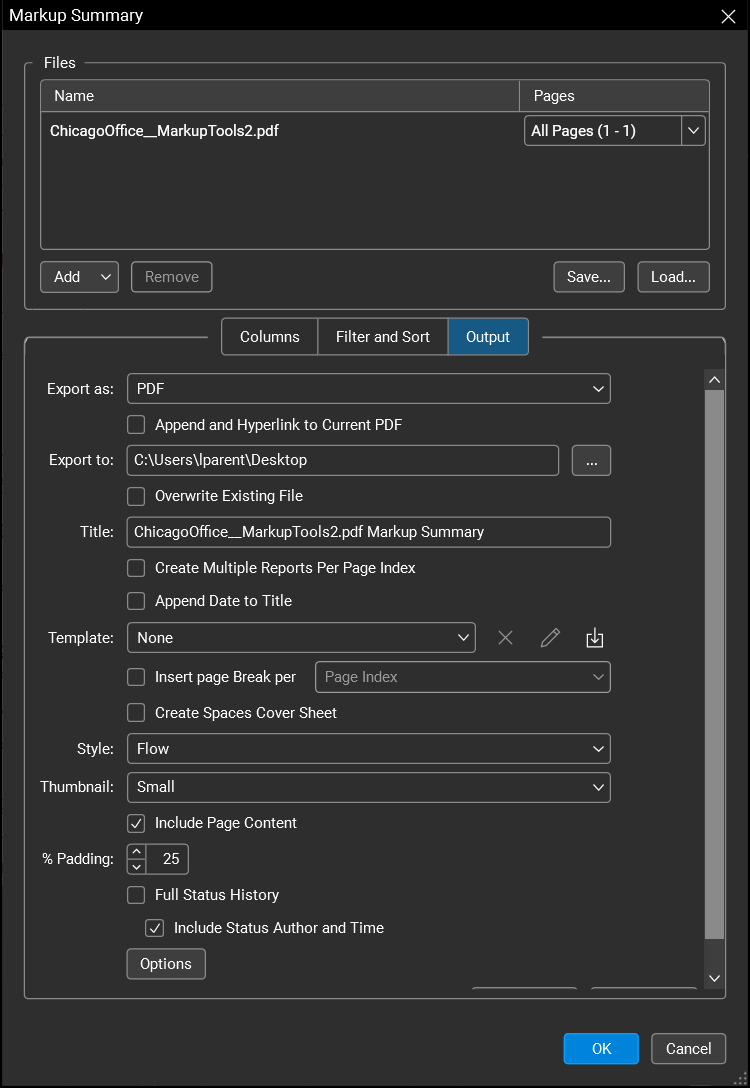Image resolution: width=750 pixels, height=1088 pixels.
Task: Click the Options button
Action: click(x=166, y=964)
